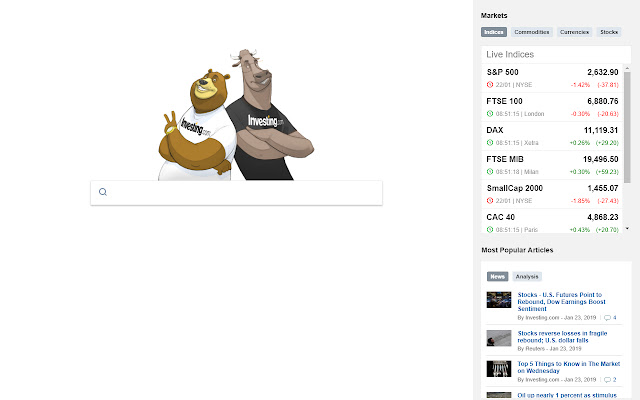Viewport: 640px width, 400px height.
Task: Select the Indices markets tab
Action: pyautogui.click(x=494, y=32)
